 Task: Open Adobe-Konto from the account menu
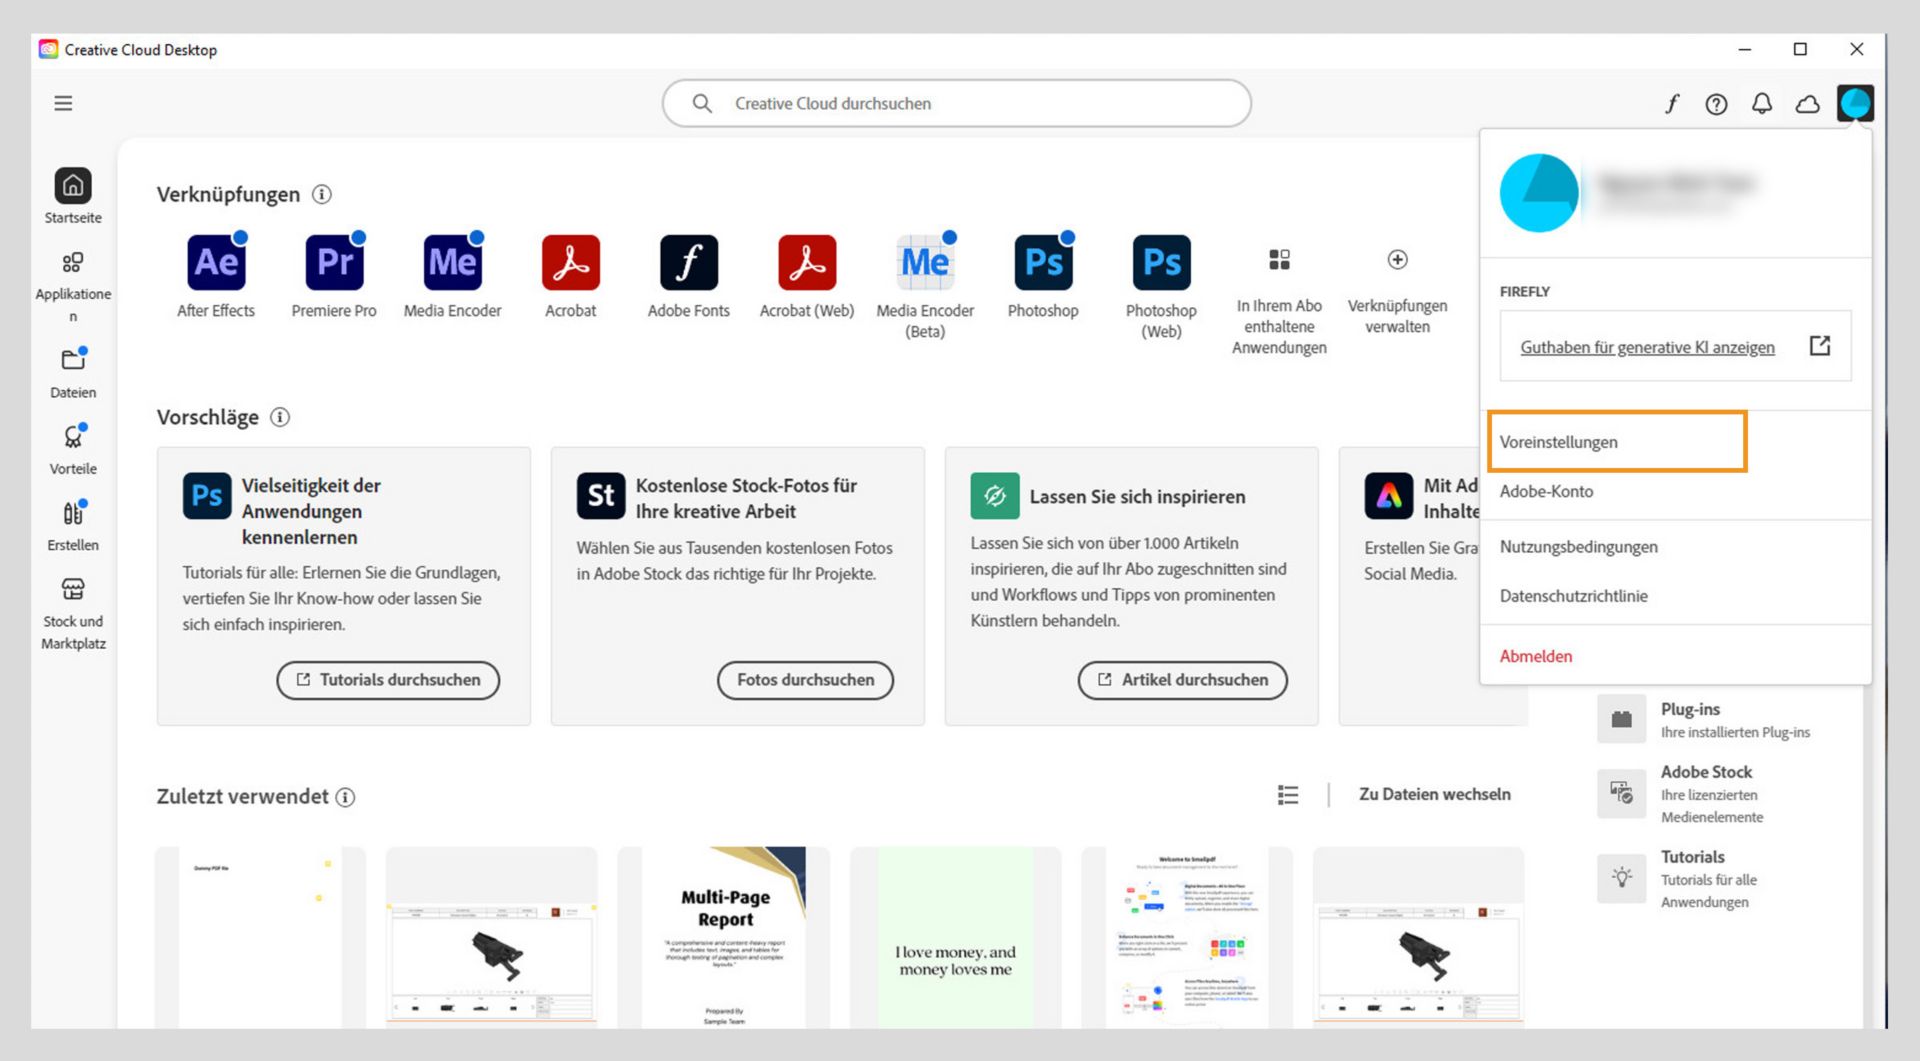(x=1546, y=491)
